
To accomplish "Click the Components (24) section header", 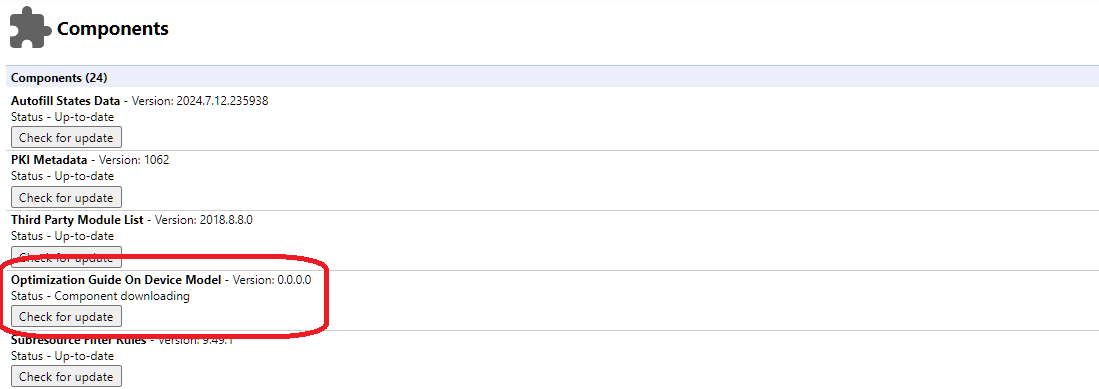I will pyautogui.click(x=59, y=78).
